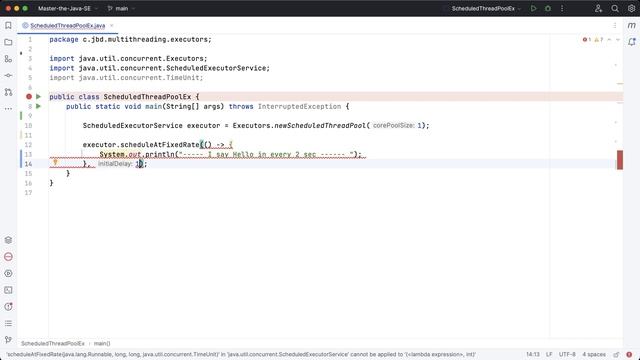Open LF line separator selector
Viewport: 640px width, 360px height.
(x=549, y=354)
